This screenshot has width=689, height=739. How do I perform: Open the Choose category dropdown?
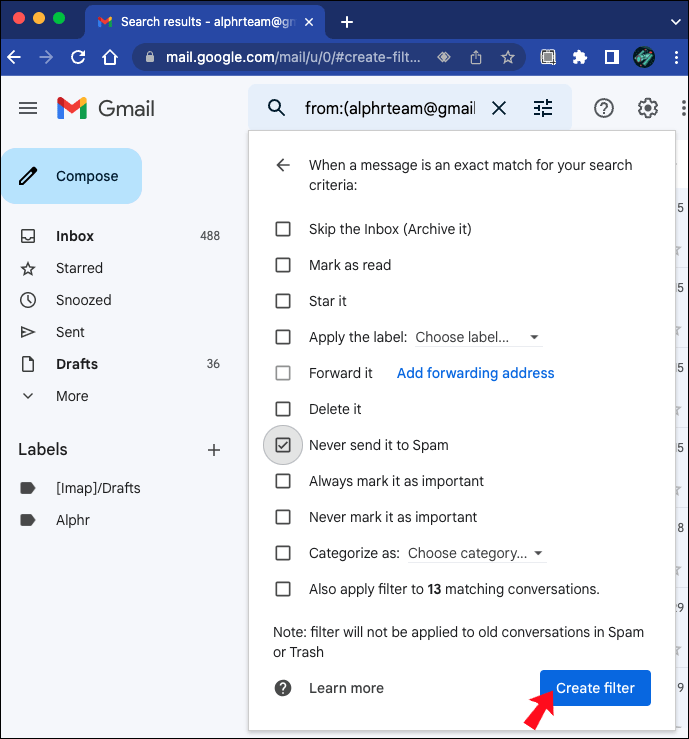(476, 553)
